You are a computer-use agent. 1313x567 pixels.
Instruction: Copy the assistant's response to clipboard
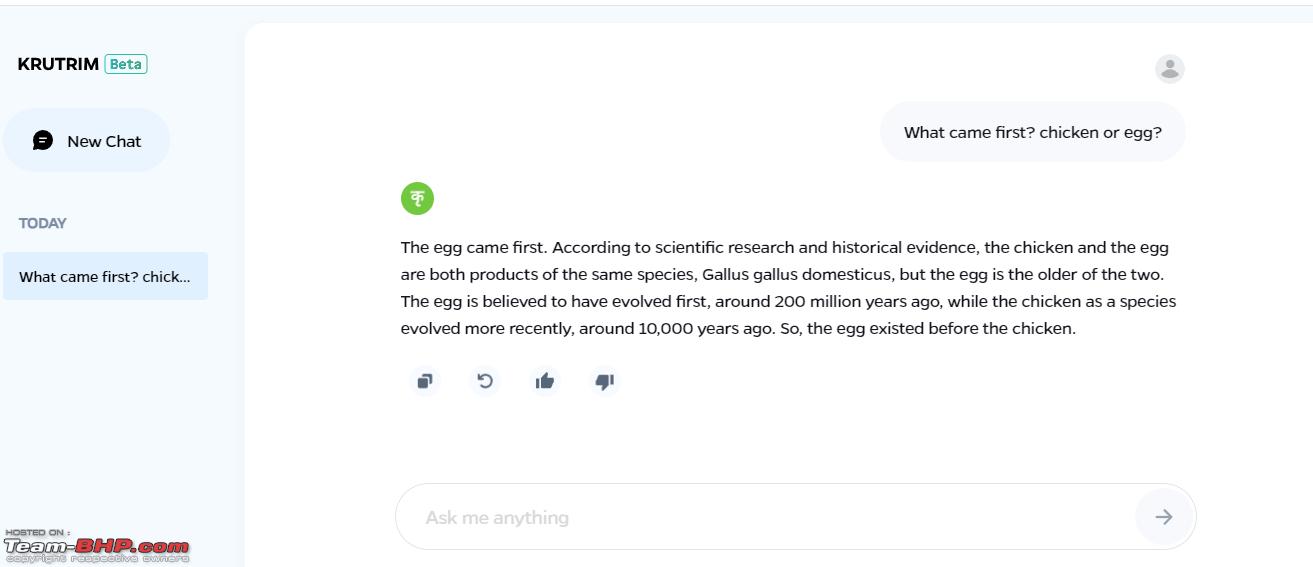pyautogui.click(x=425, y=381)
